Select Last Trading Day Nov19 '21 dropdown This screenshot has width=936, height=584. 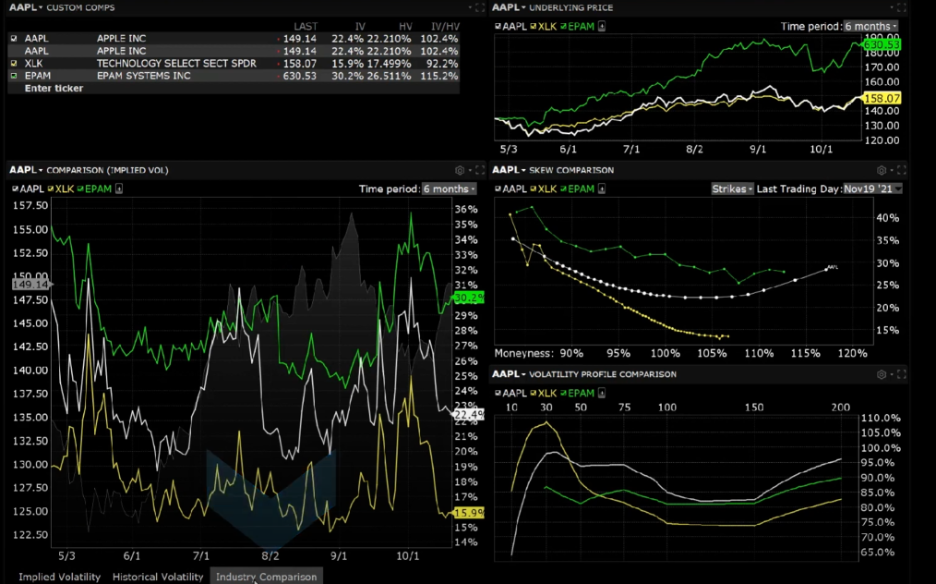[872, 189]
